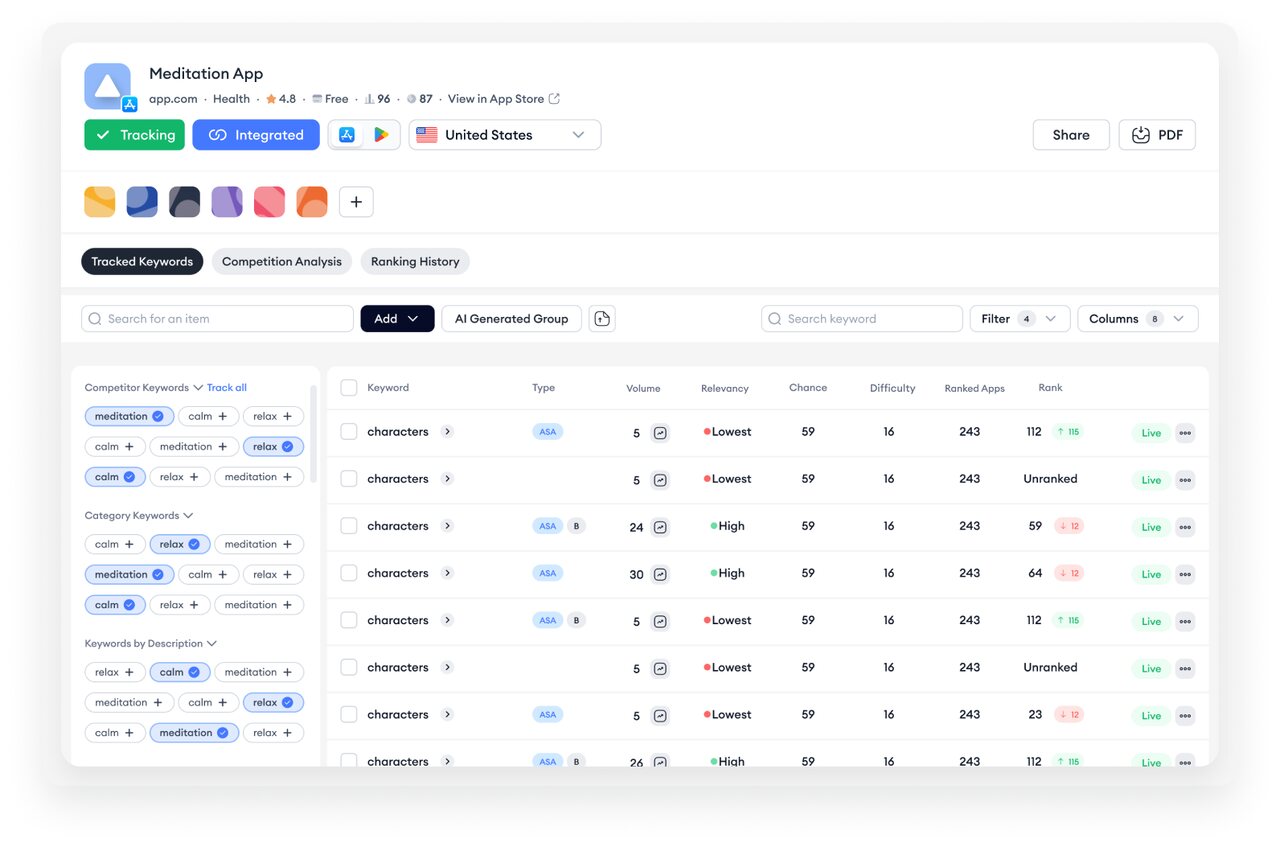Image resolution: width=1280 pixels, height=847 pixels.
Task: Click the Search keyword input field
Action: 862,319
